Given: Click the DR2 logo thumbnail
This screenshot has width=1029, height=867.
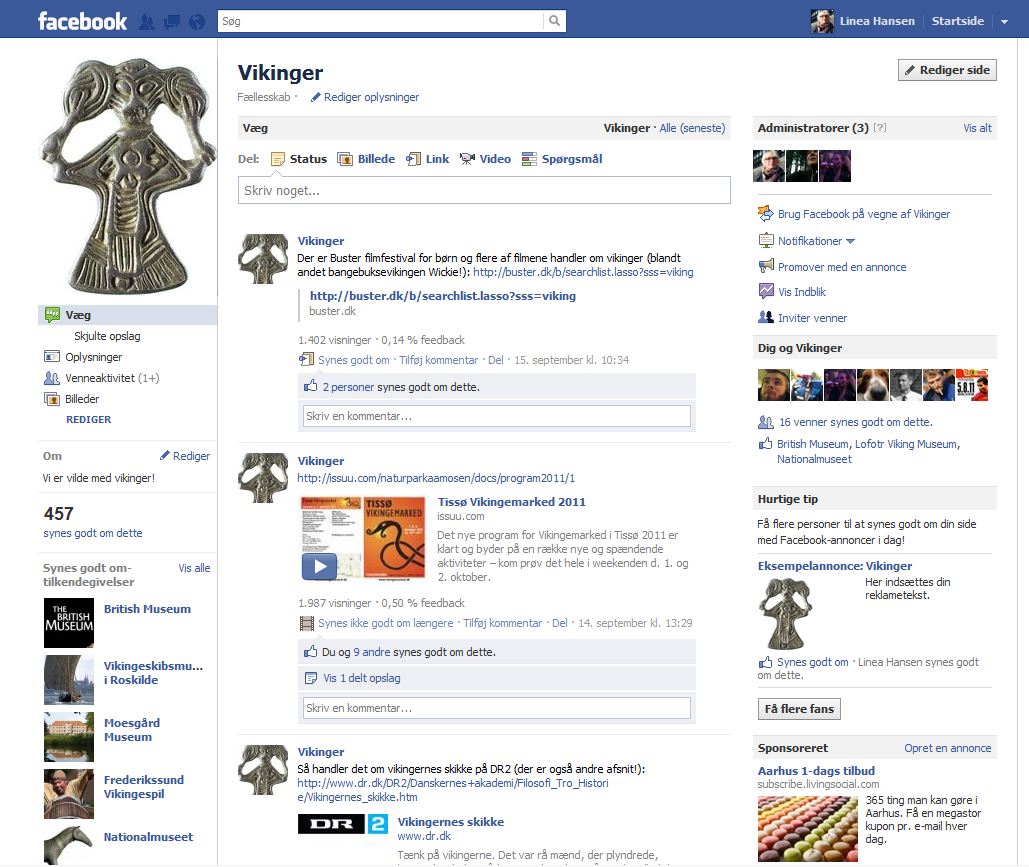Looking at the screenshot, I should pos(343,824).
